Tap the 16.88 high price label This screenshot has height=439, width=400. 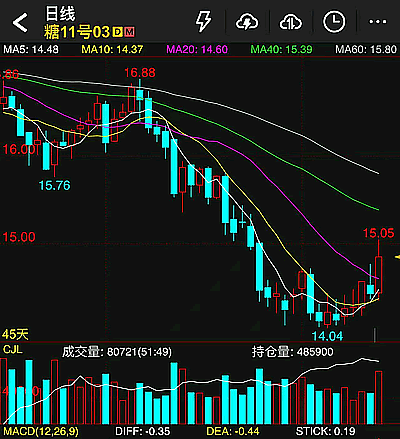(x=140, y=73)
